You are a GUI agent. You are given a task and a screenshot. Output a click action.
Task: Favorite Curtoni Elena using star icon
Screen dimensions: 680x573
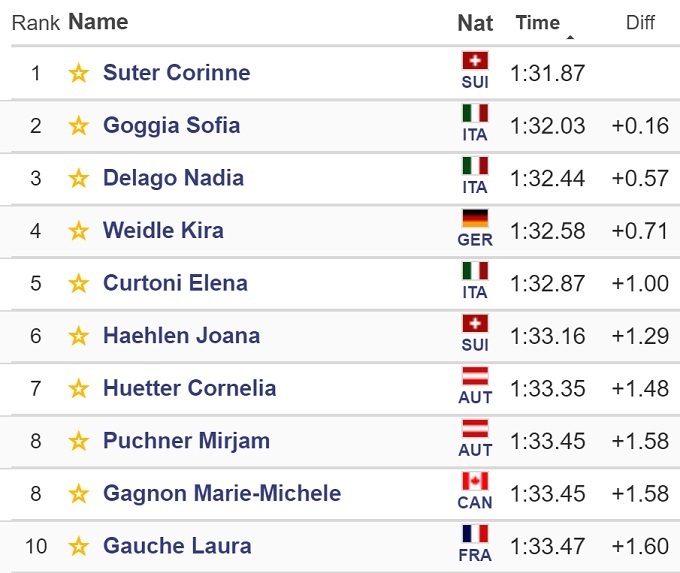point(79,283)
